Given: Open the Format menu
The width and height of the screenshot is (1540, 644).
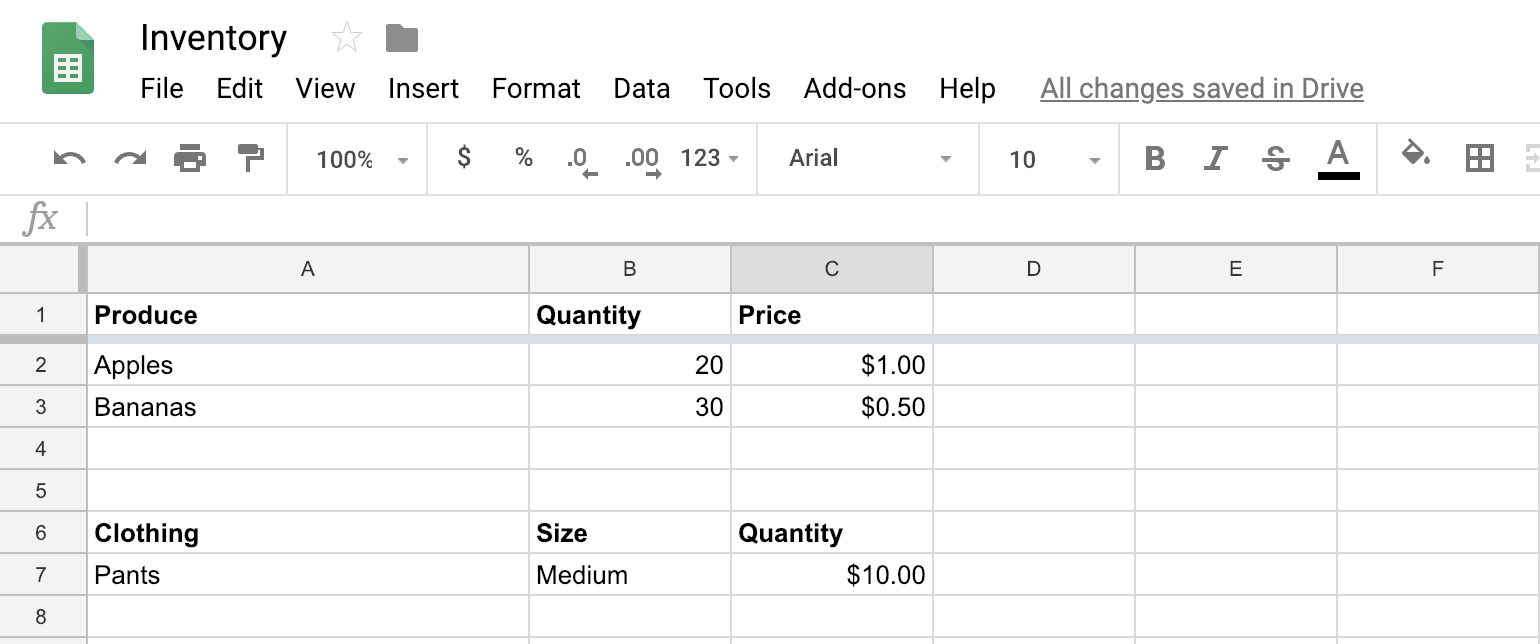Looking at the screenshot, I should (x=536, y=89).
